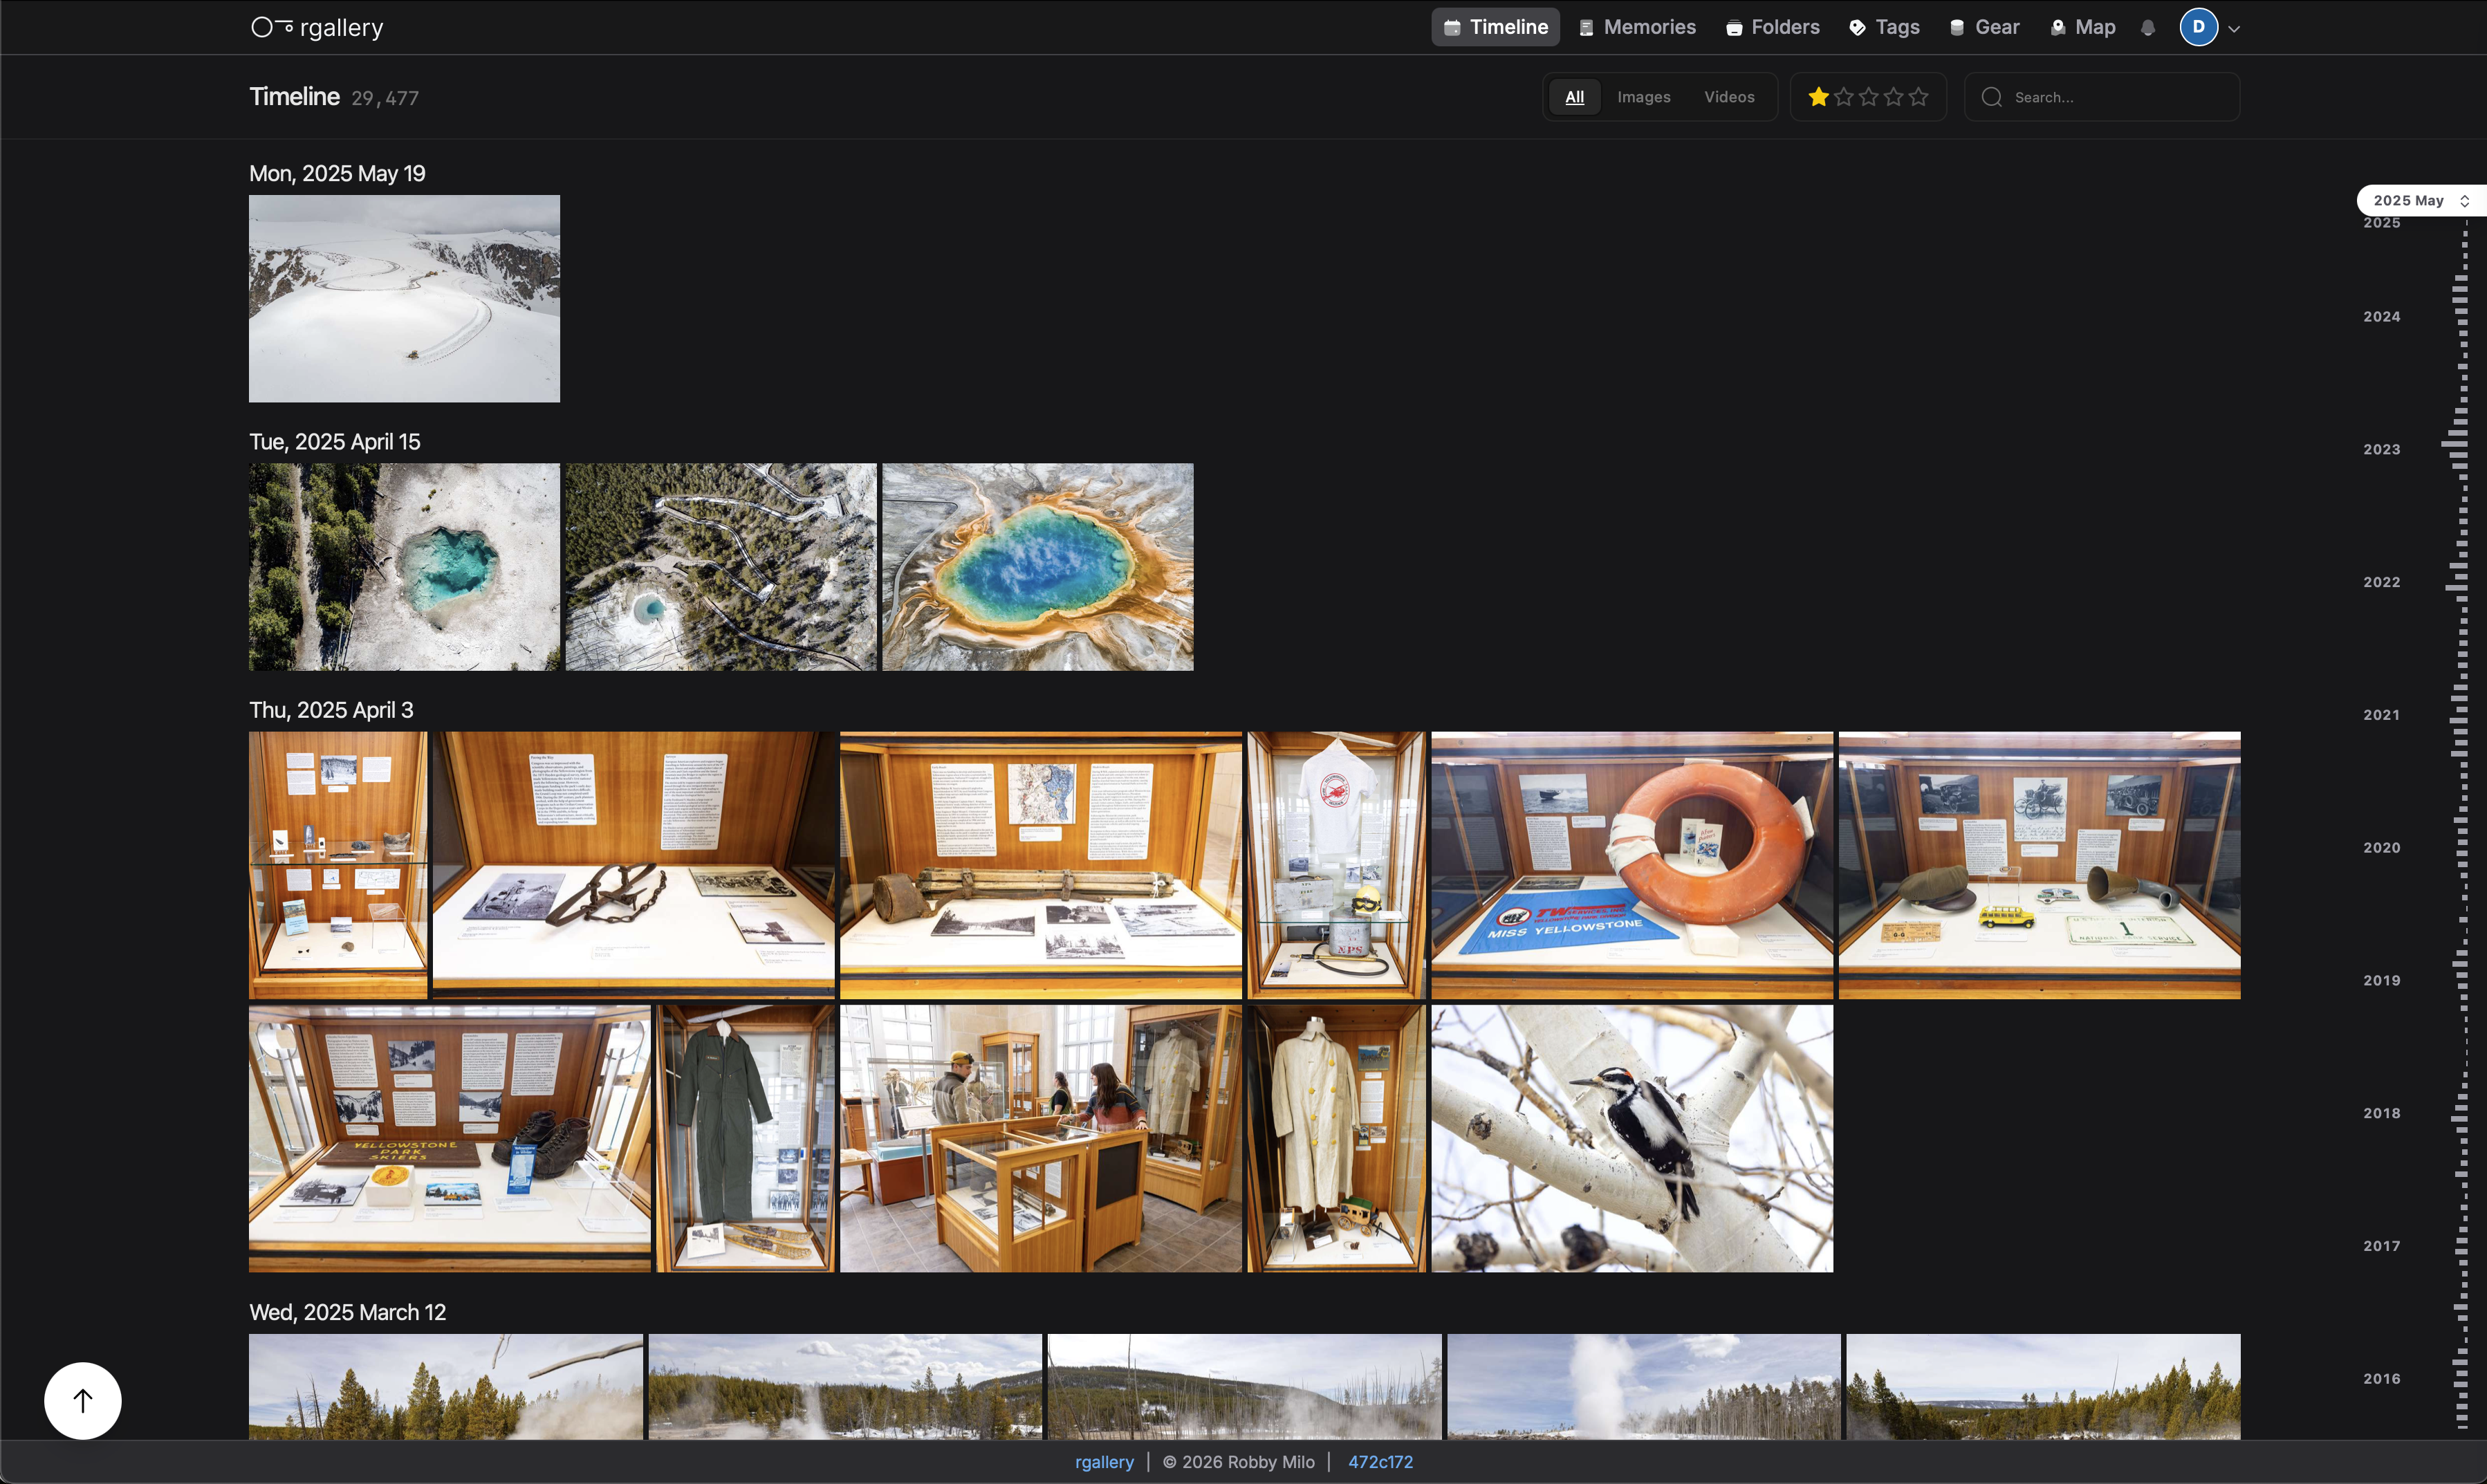The width and height of the screenshot is (2487, 1484).
Task: Click the scroll-to-top arrow button
Action: click(x=83, y=1400)
